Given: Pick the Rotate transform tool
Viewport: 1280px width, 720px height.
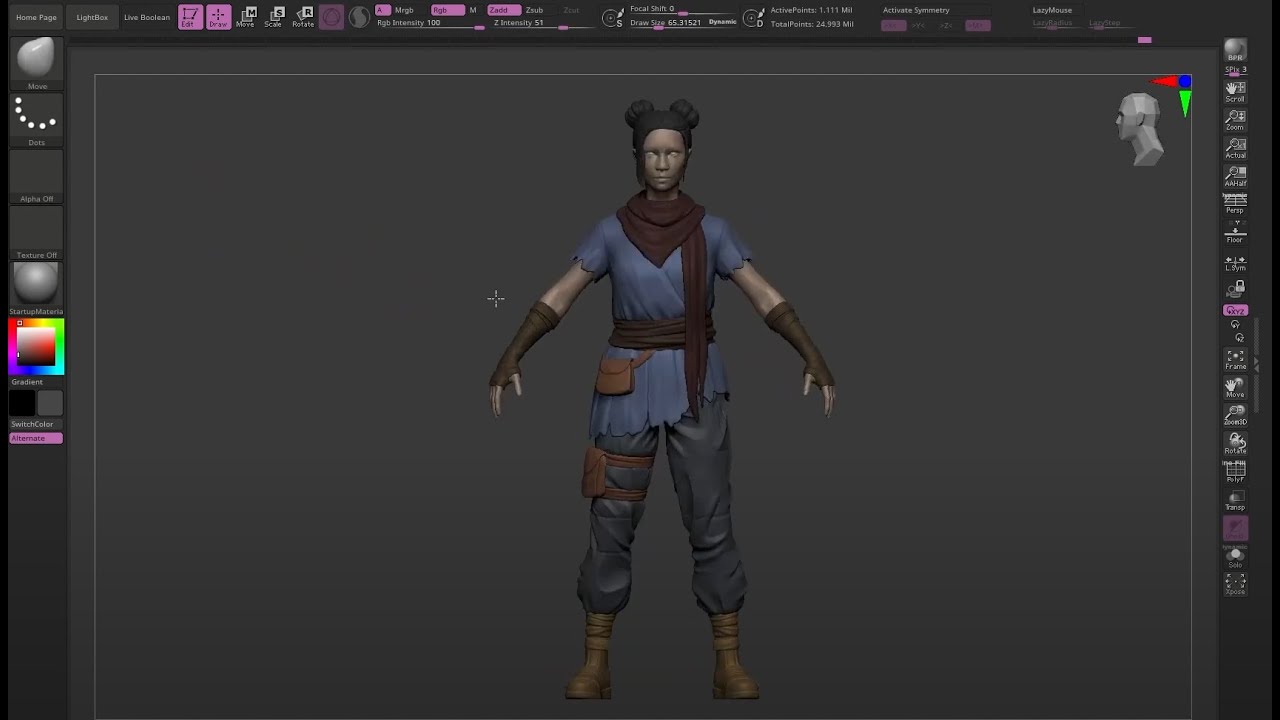Looking at the screenshot, I should click(303, 16).
